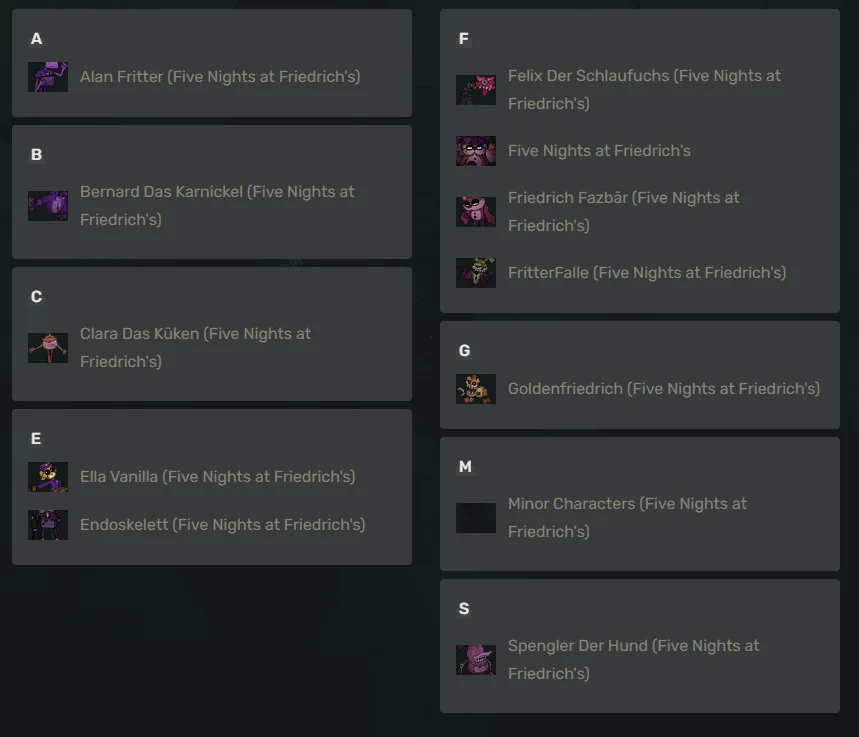Open the Endoskelett thumbnail image
Viewport: 859px width, 737px height.
click(48, 525)
